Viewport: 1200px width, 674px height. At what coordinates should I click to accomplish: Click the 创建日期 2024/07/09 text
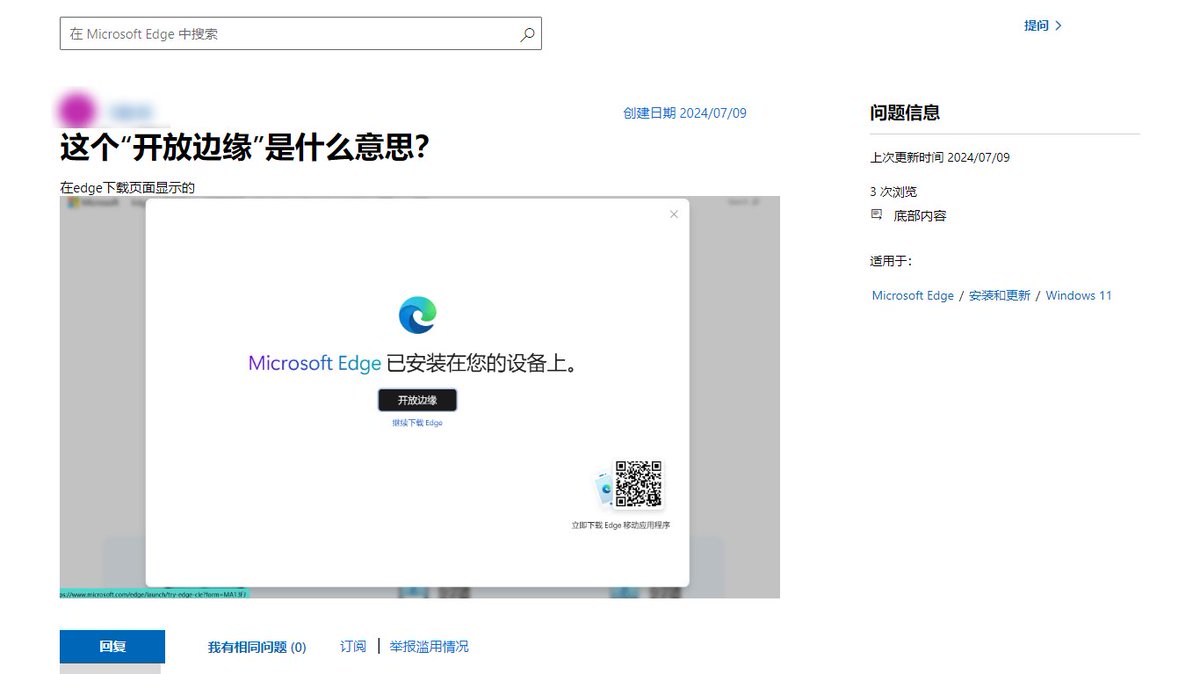click(x=685, y=113)
